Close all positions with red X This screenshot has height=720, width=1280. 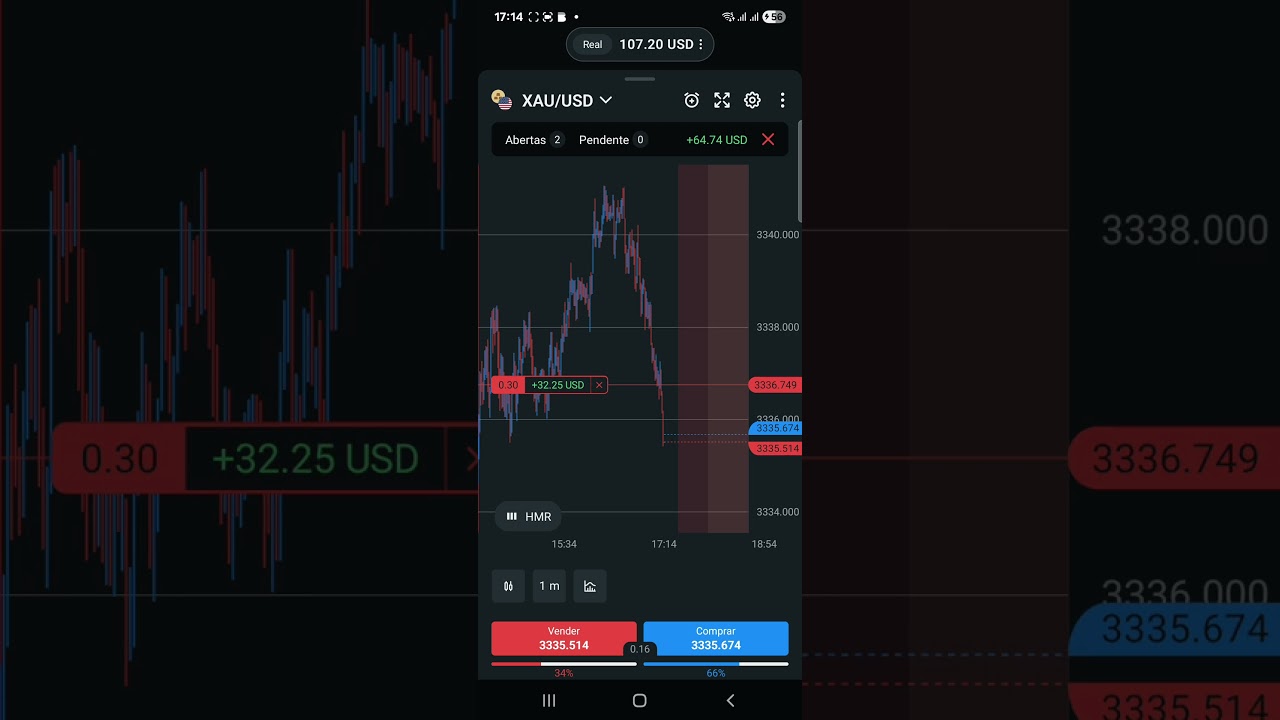(768, 140)
